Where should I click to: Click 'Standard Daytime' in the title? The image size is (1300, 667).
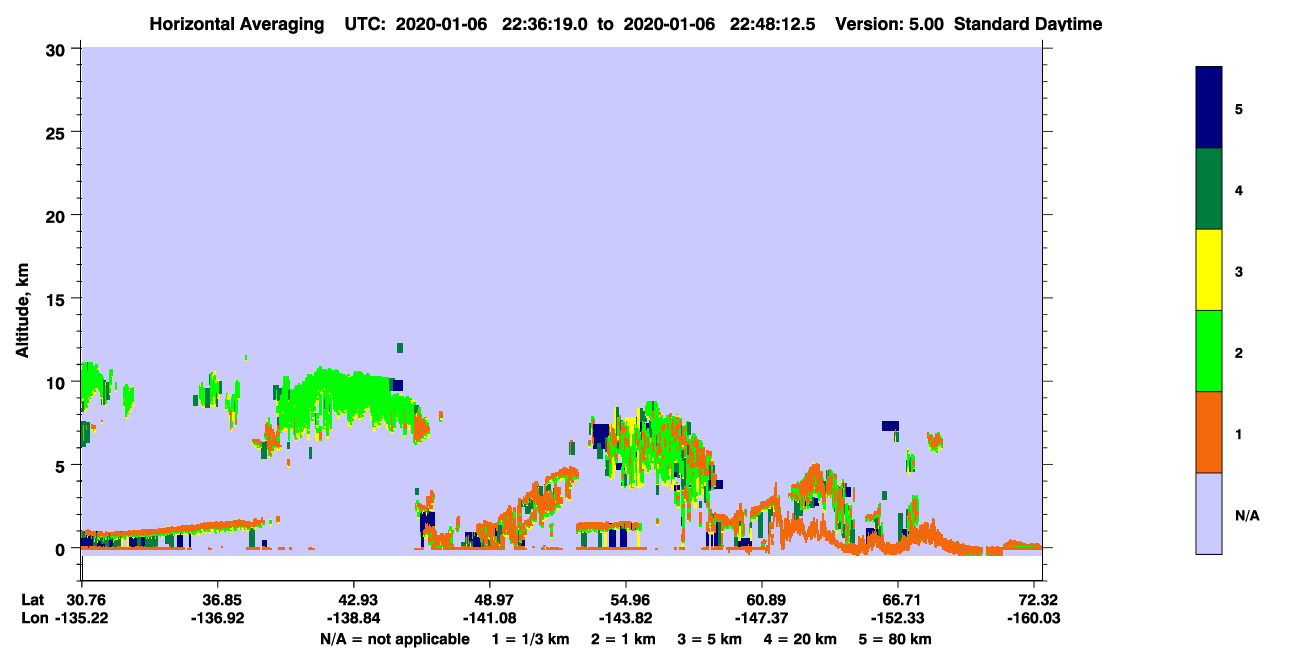click(x=1028, y=24)
